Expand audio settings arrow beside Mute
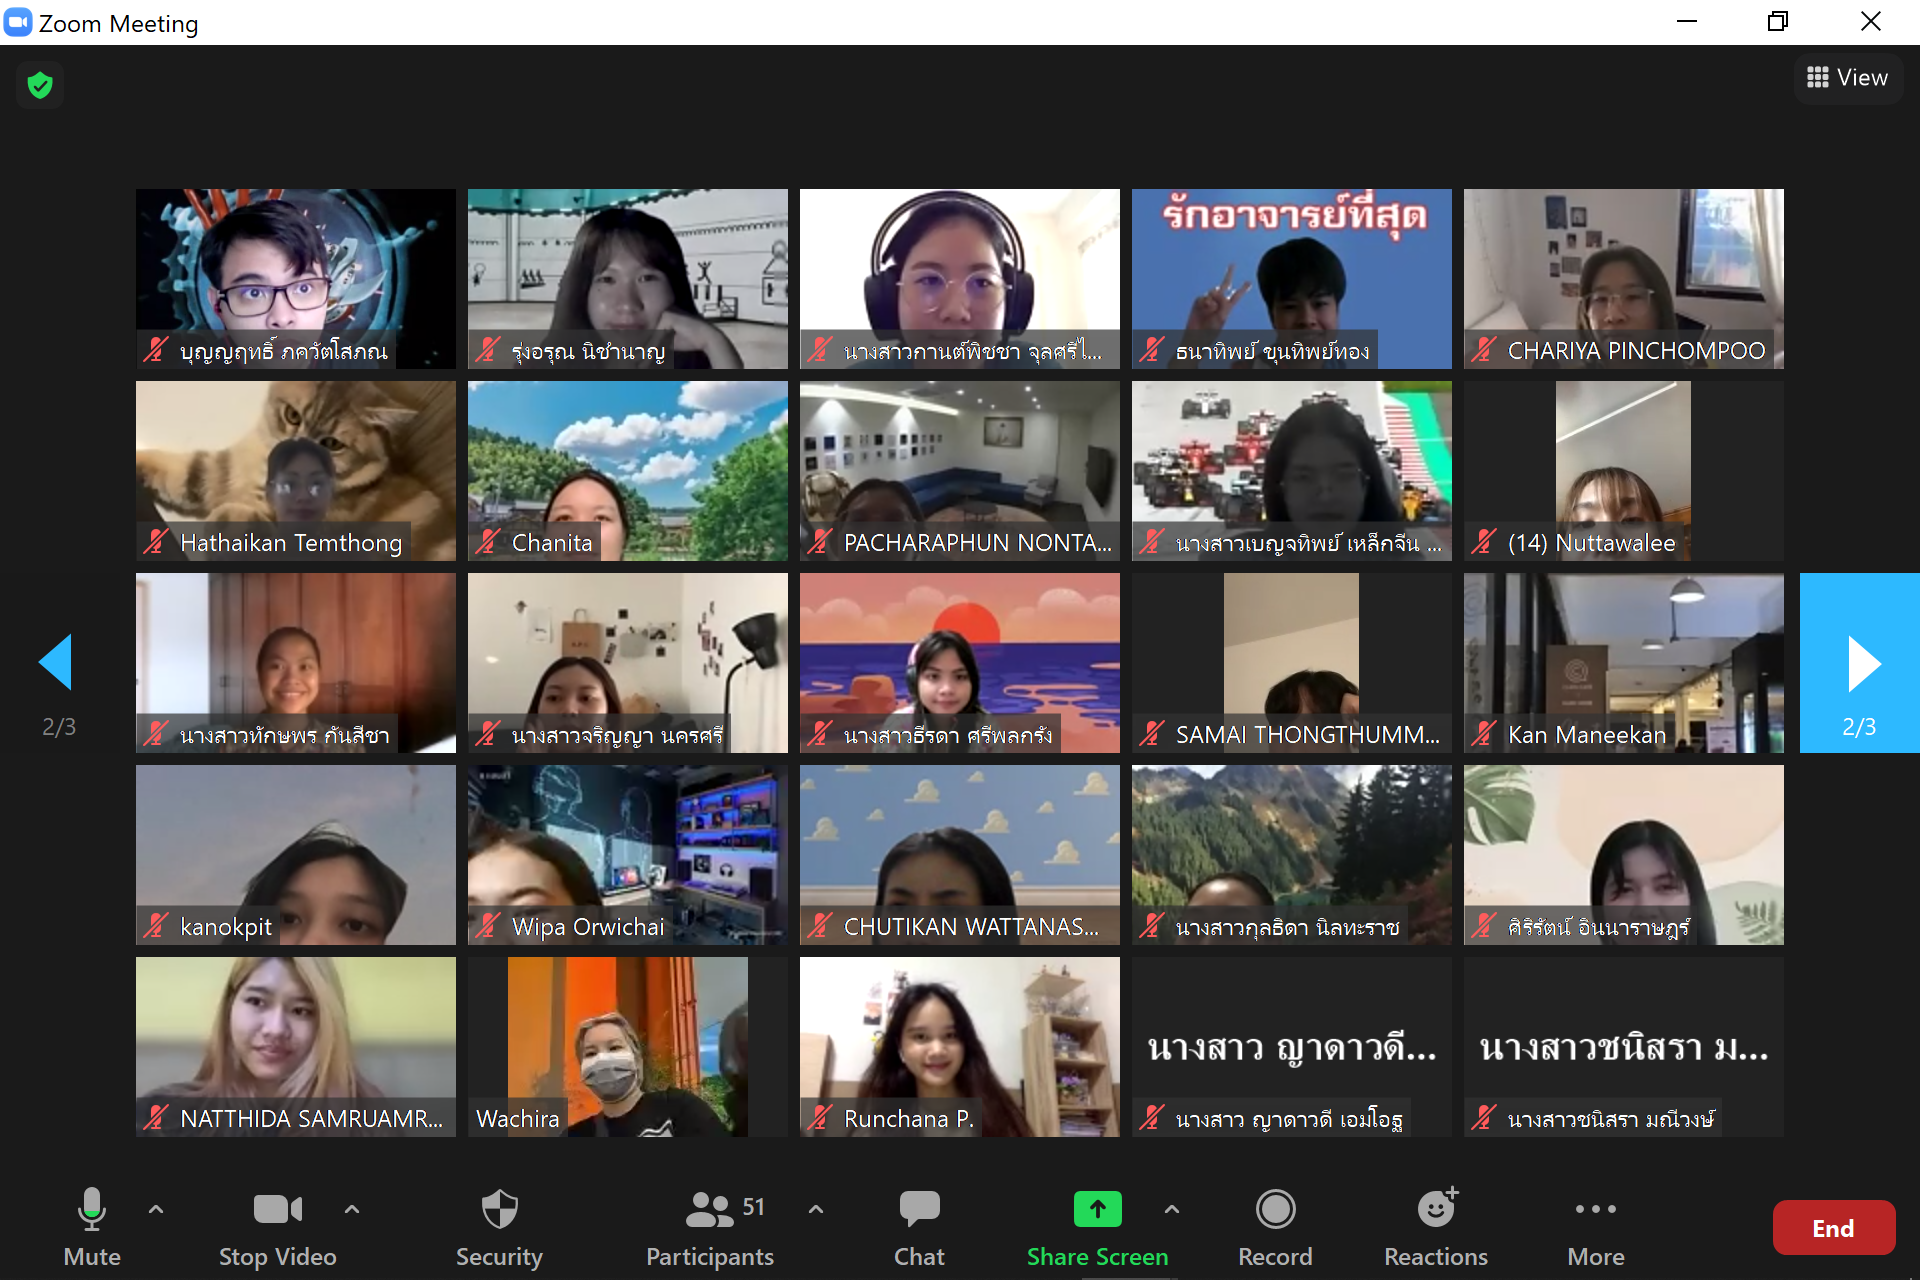The width and height of the screenshot is (1920, 1280). coord(156,1209)
